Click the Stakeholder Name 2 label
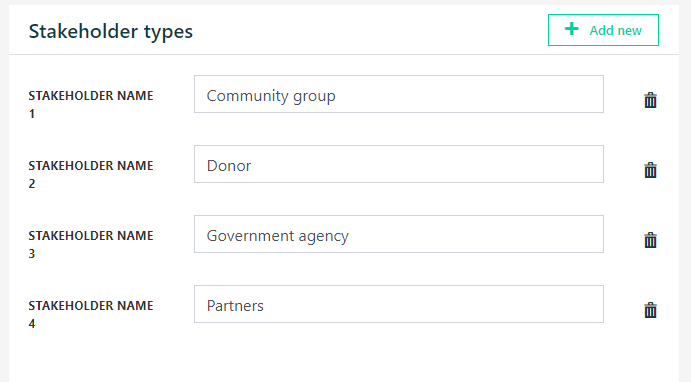The height and width of the screenshot is (382, 691). [x=91, y=174]
